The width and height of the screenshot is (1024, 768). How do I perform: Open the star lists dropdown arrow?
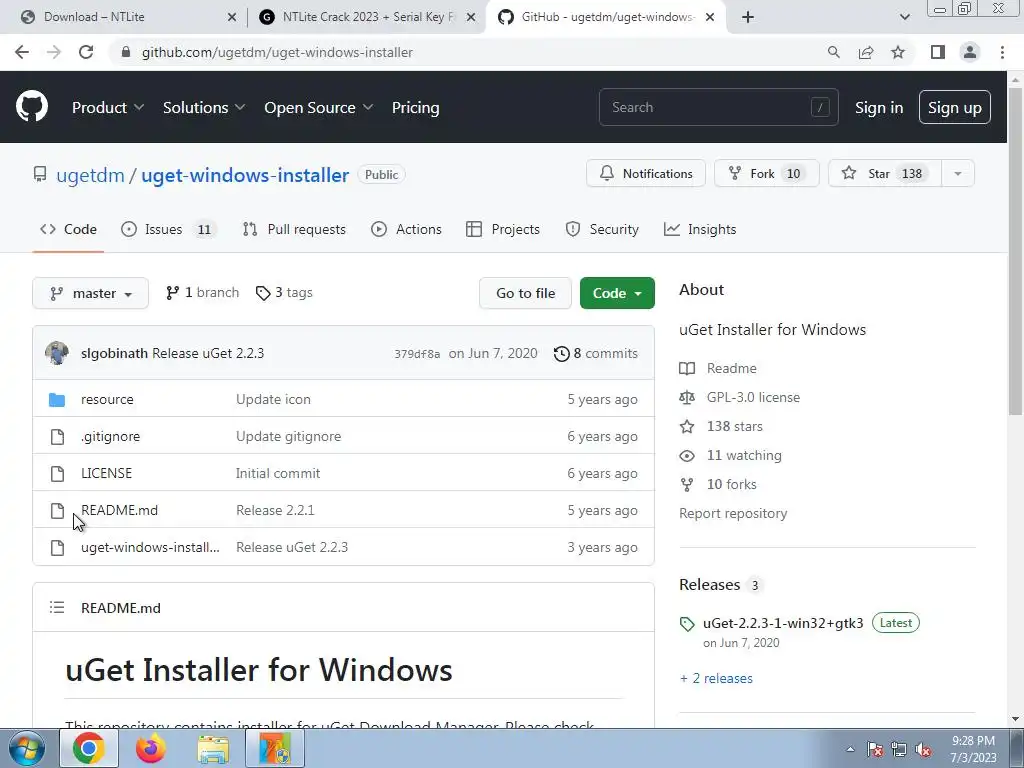click(x=958, y=173)
